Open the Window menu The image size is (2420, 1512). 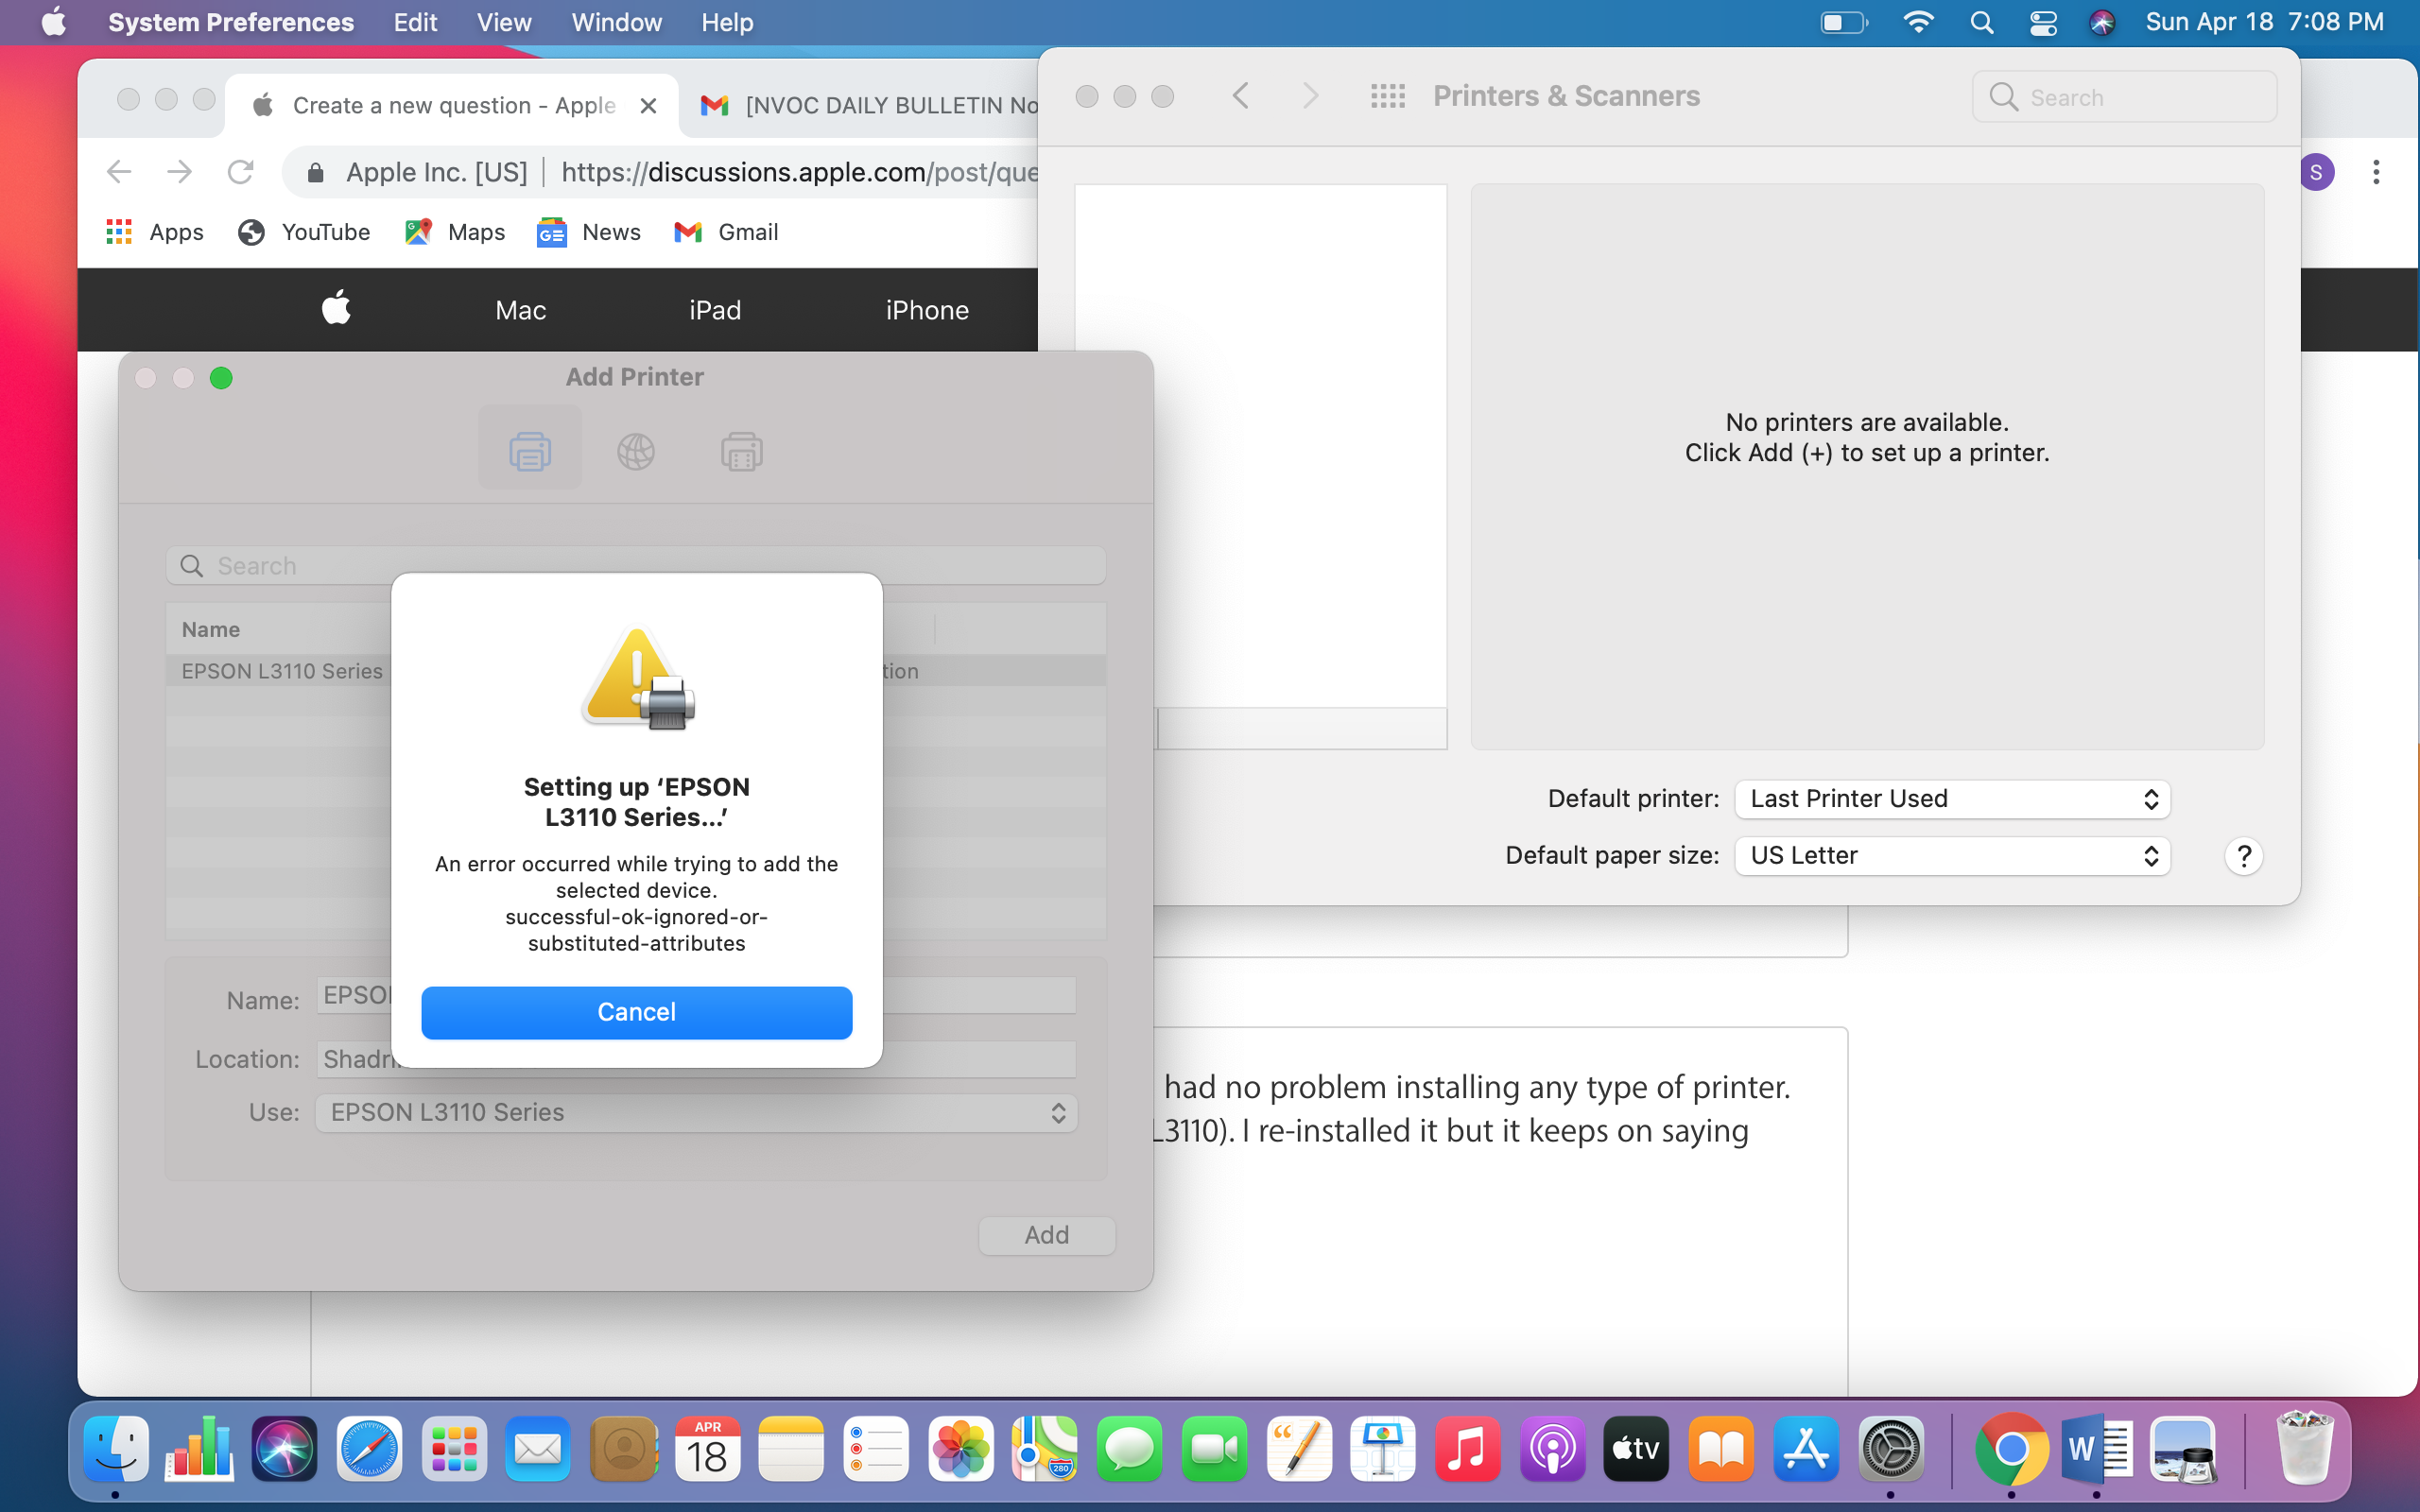tap(616, 22)
